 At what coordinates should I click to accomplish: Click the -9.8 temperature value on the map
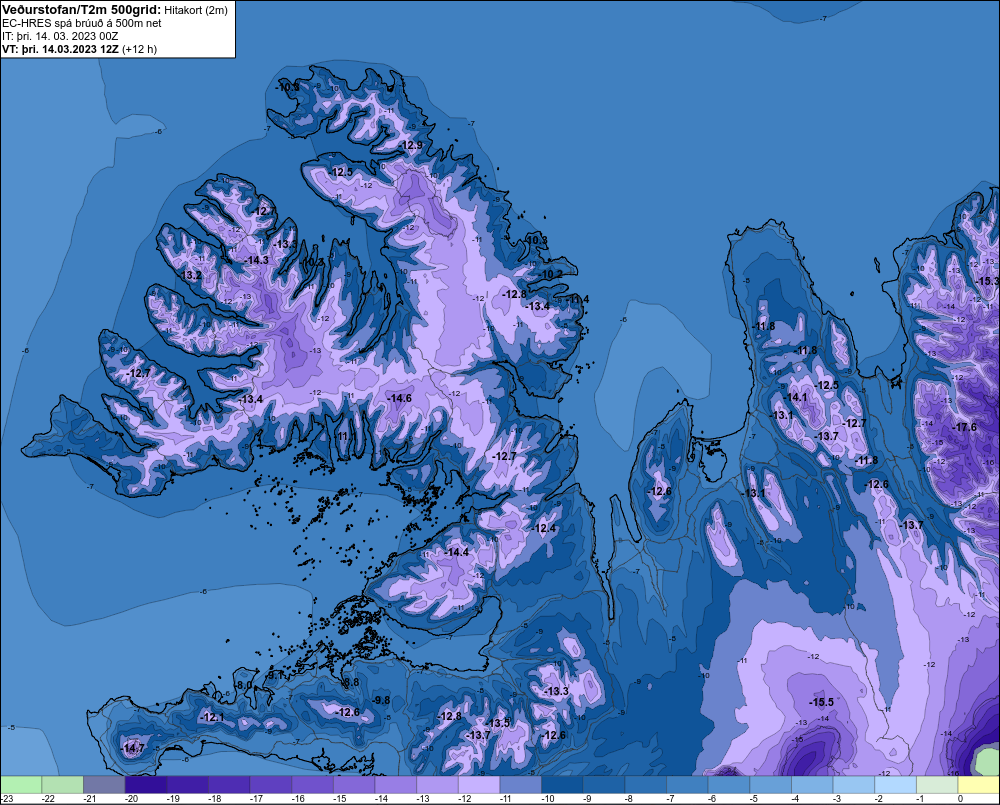381,700
